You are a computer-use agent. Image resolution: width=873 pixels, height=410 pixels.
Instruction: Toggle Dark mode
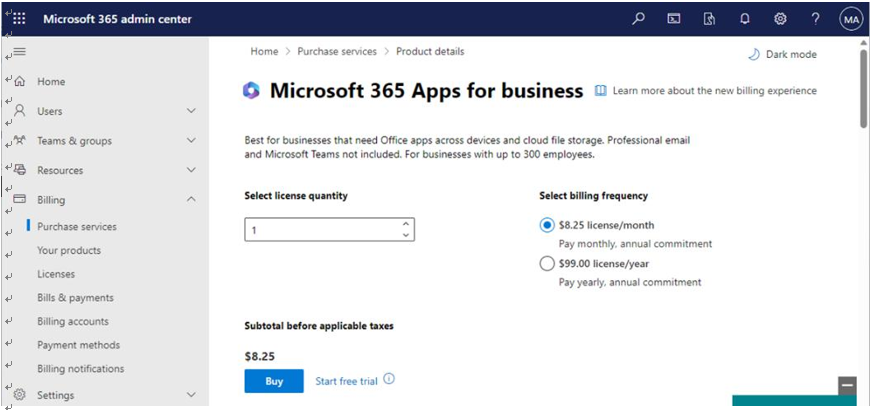coord(782,55)
